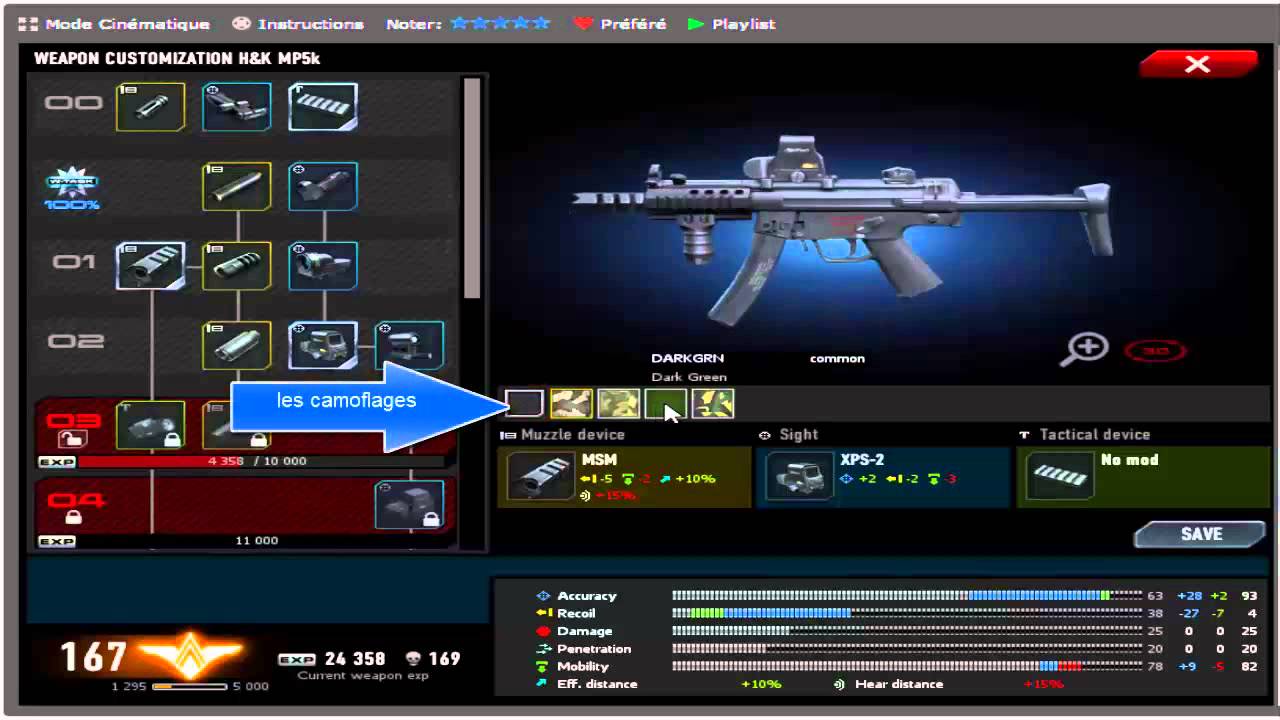Image resolution: width=1280 pixels, height=720 pixels.
Task: Click the Damage stat label
Action: click(x=585, y=631)
